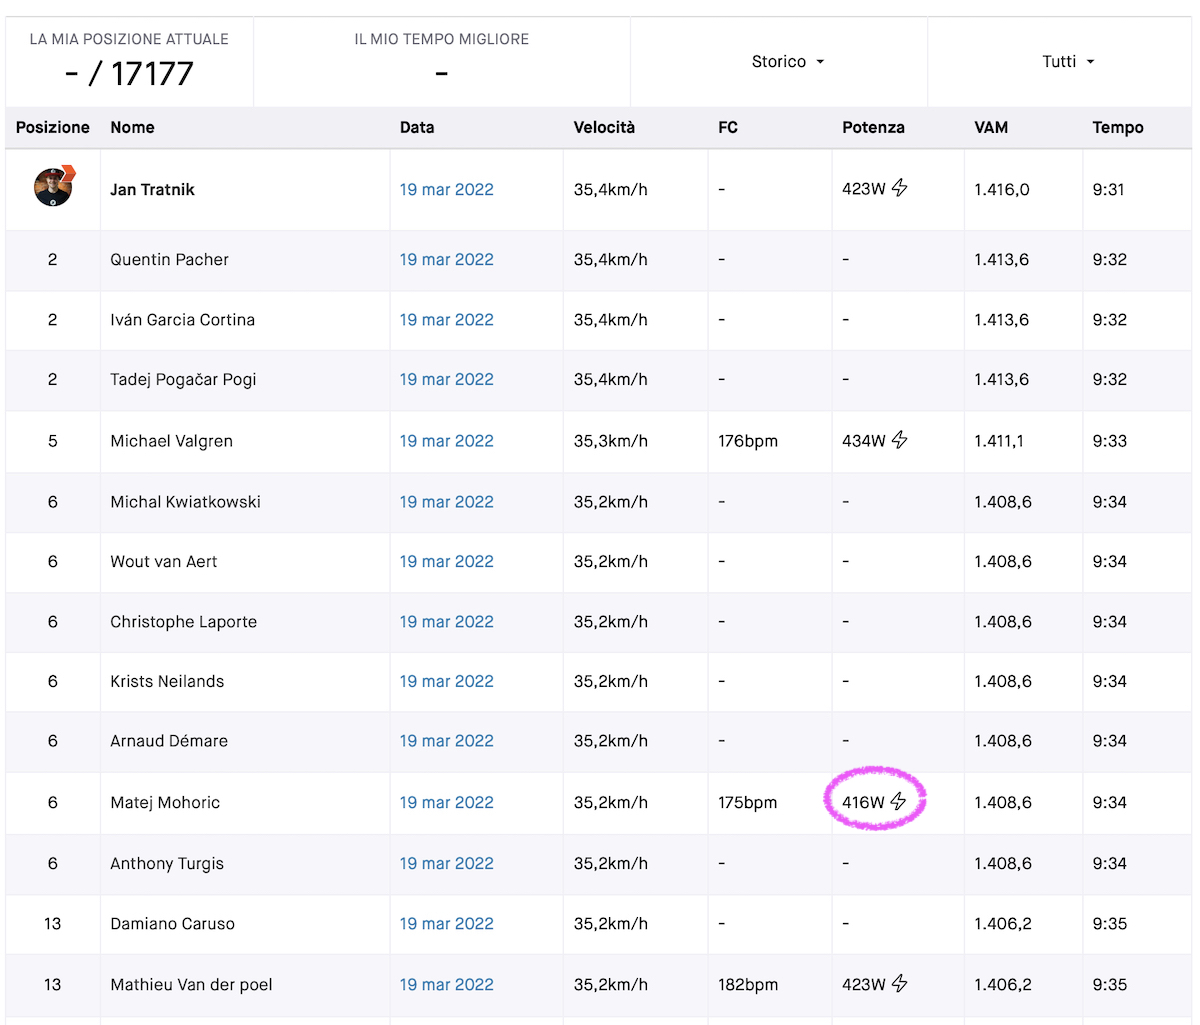This screenshot has width=1200, height=1025.
Task: Click the power meter bolt icon in Michael Valgren's row
Action: pos(900,440)
